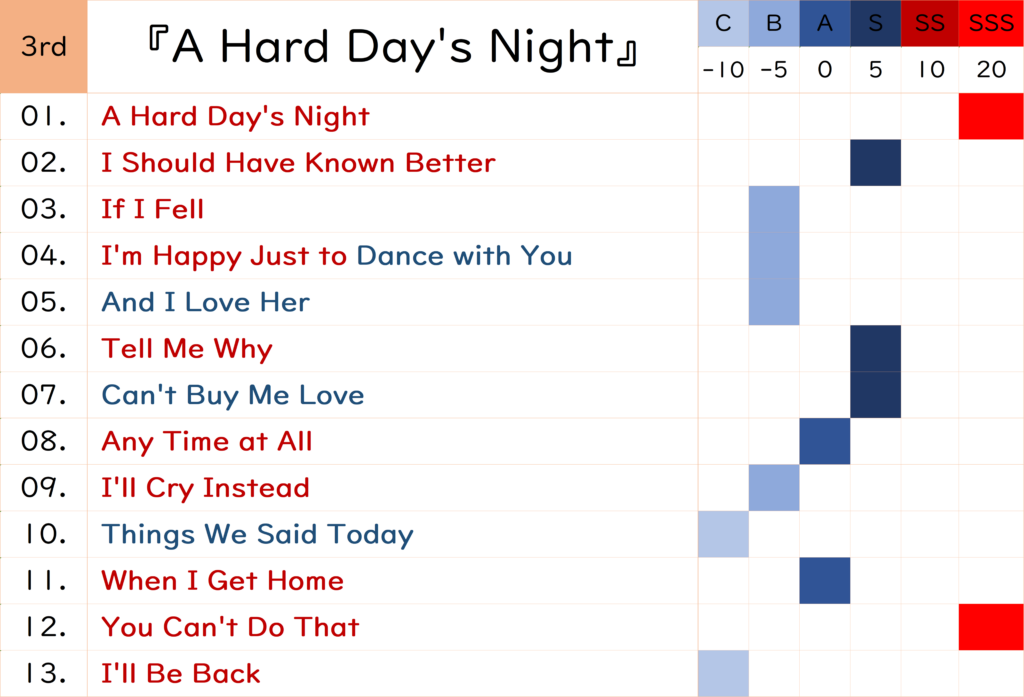The width and height of the screenshot is (1024, 697).
Task: Choose the 'You Can't Do That' track
Action: [230, 627]
